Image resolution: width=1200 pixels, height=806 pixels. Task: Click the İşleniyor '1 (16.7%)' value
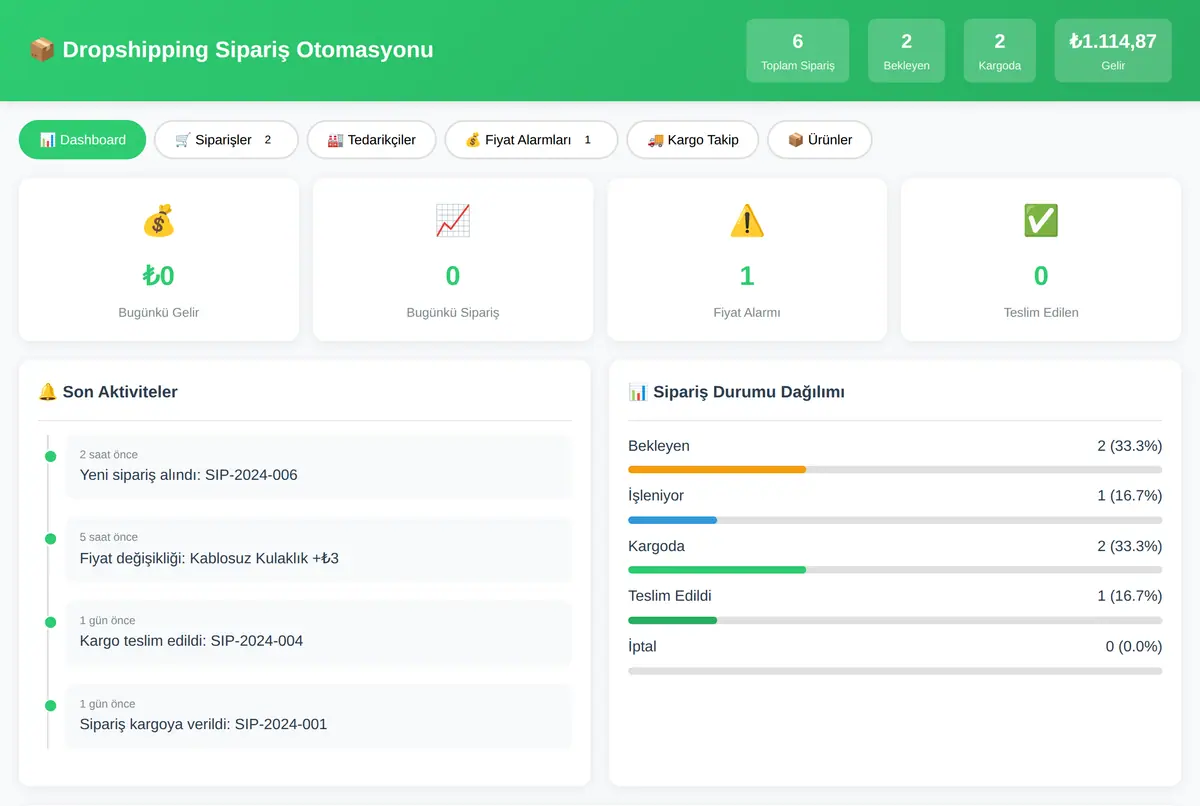pyautogui.click(x=1130, y=496)
